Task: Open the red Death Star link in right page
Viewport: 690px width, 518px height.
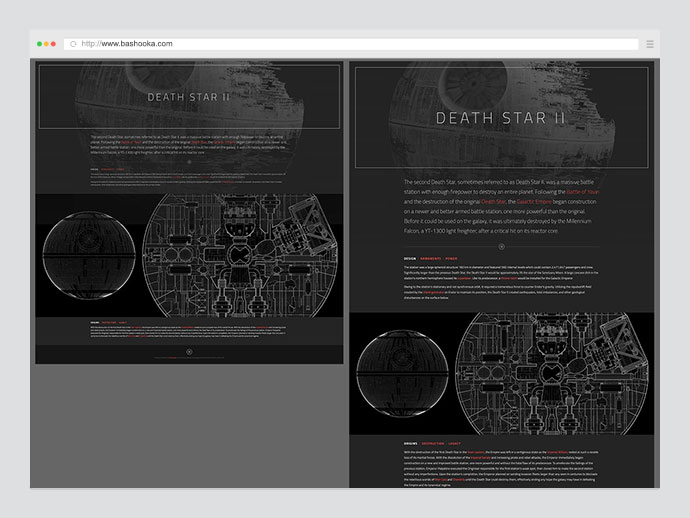Action: 493,202
